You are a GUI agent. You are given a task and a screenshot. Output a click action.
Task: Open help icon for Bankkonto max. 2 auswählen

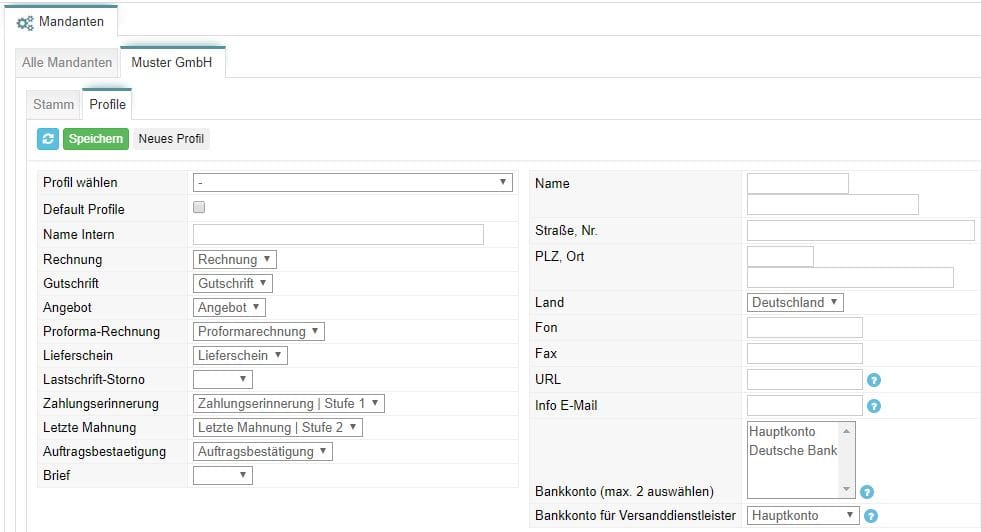tap(867, 492)
